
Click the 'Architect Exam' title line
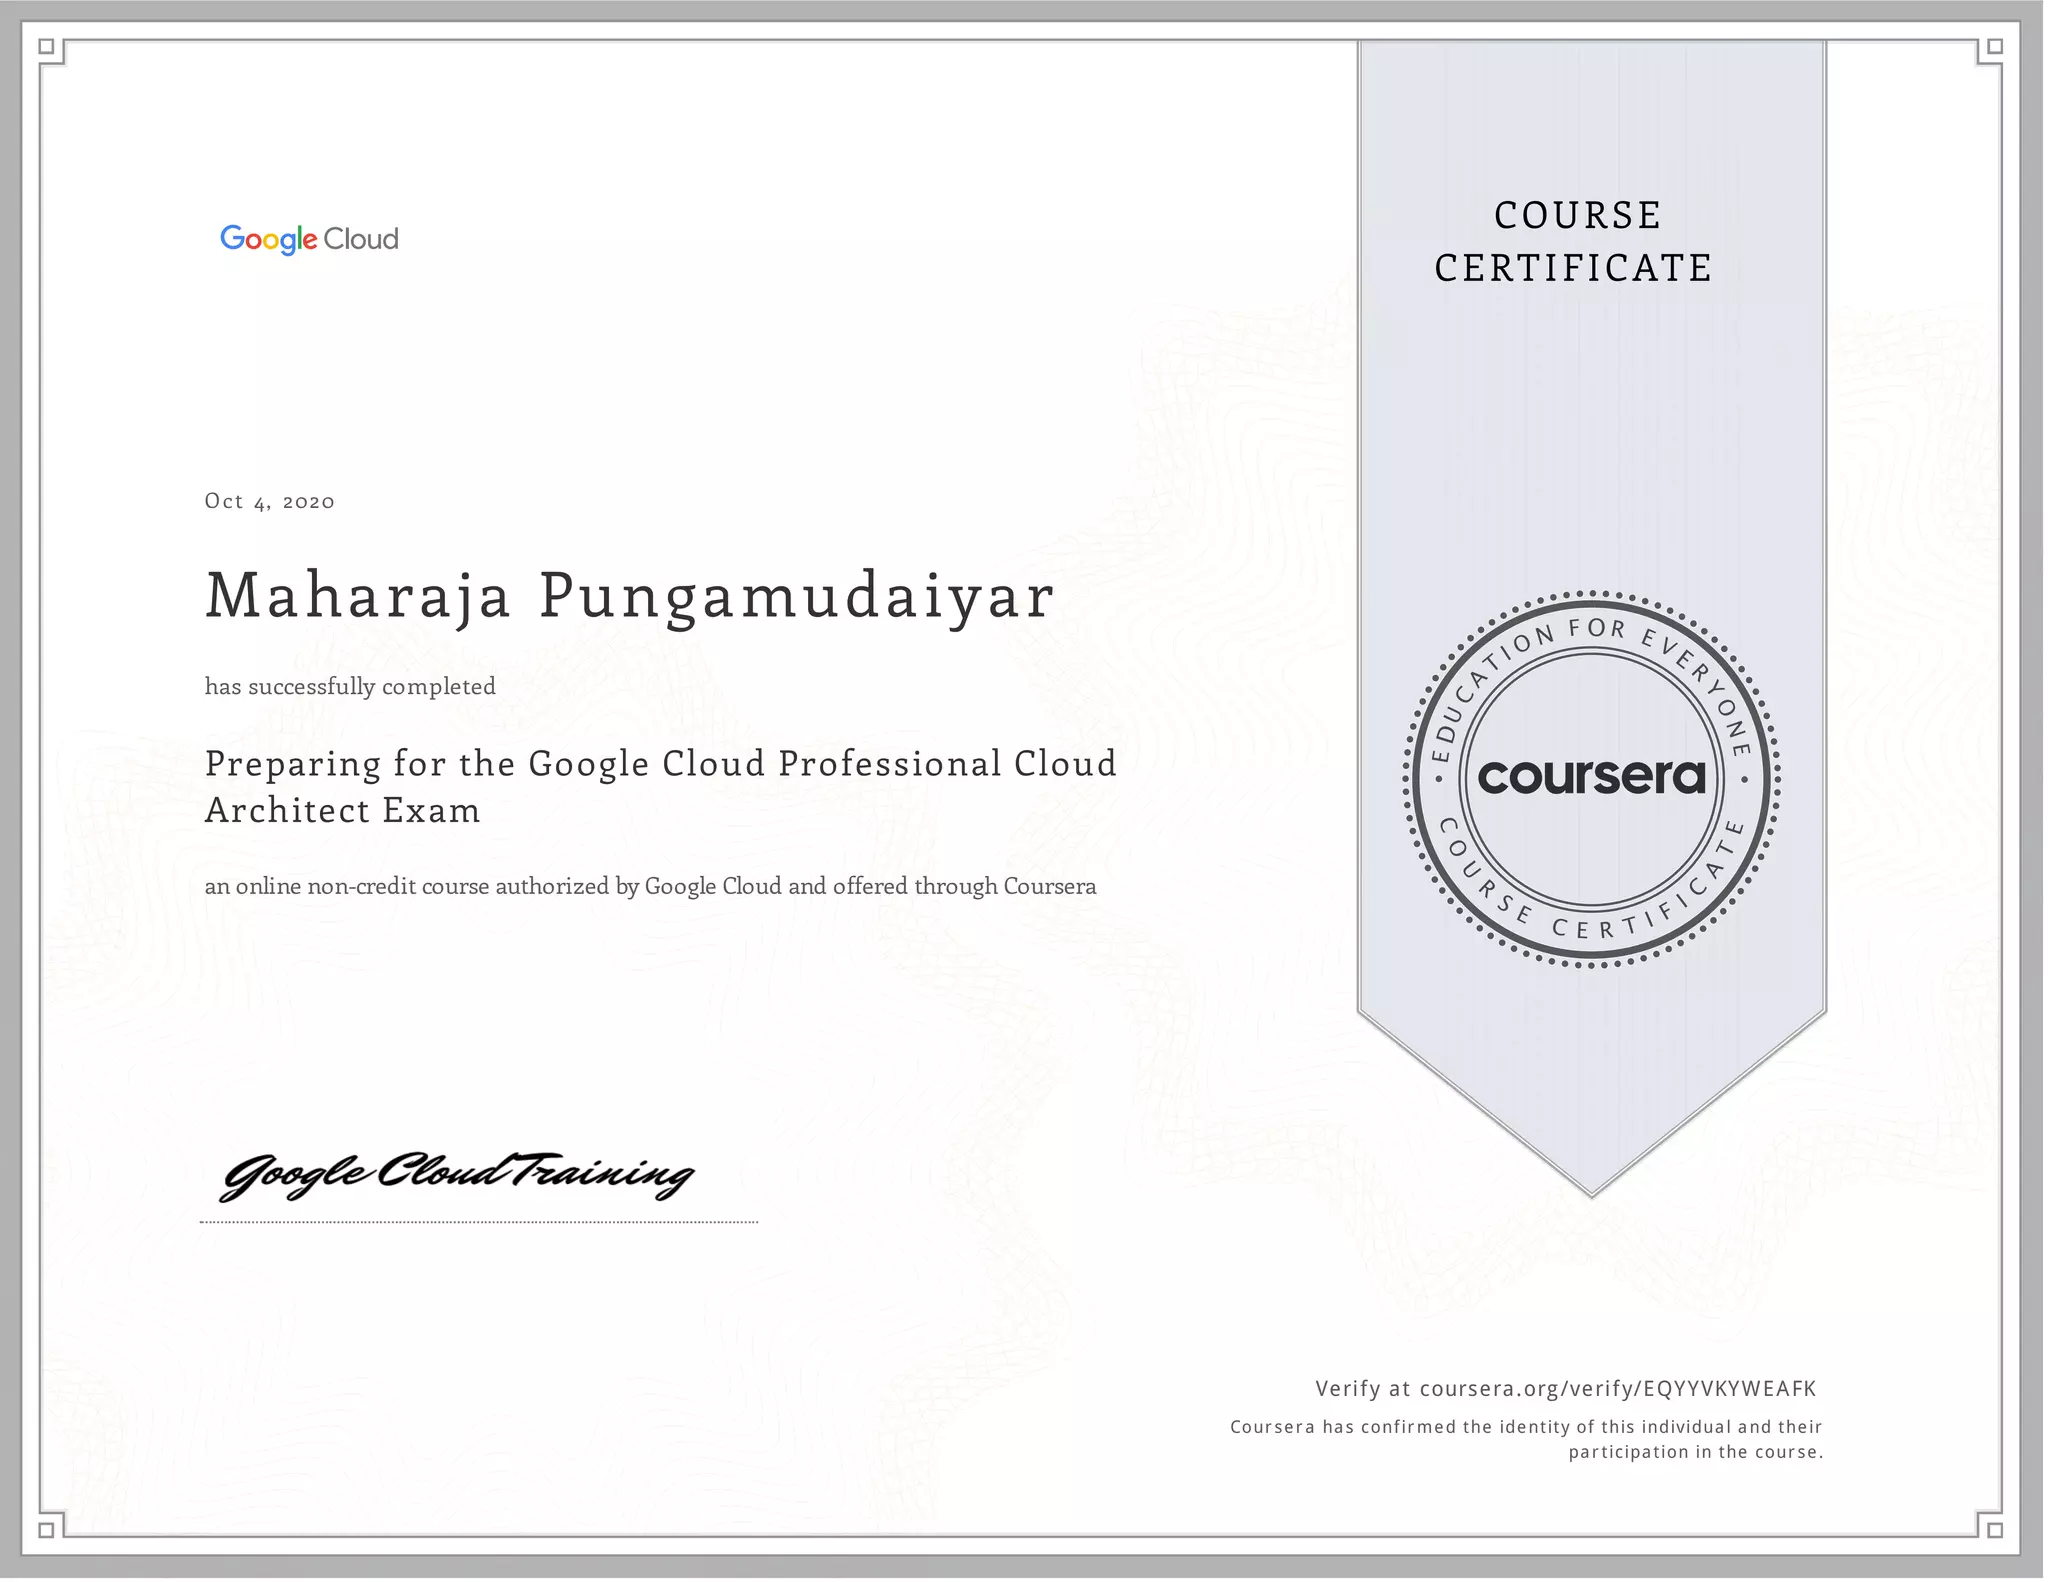pyautogui.click(x=343, y=810)
